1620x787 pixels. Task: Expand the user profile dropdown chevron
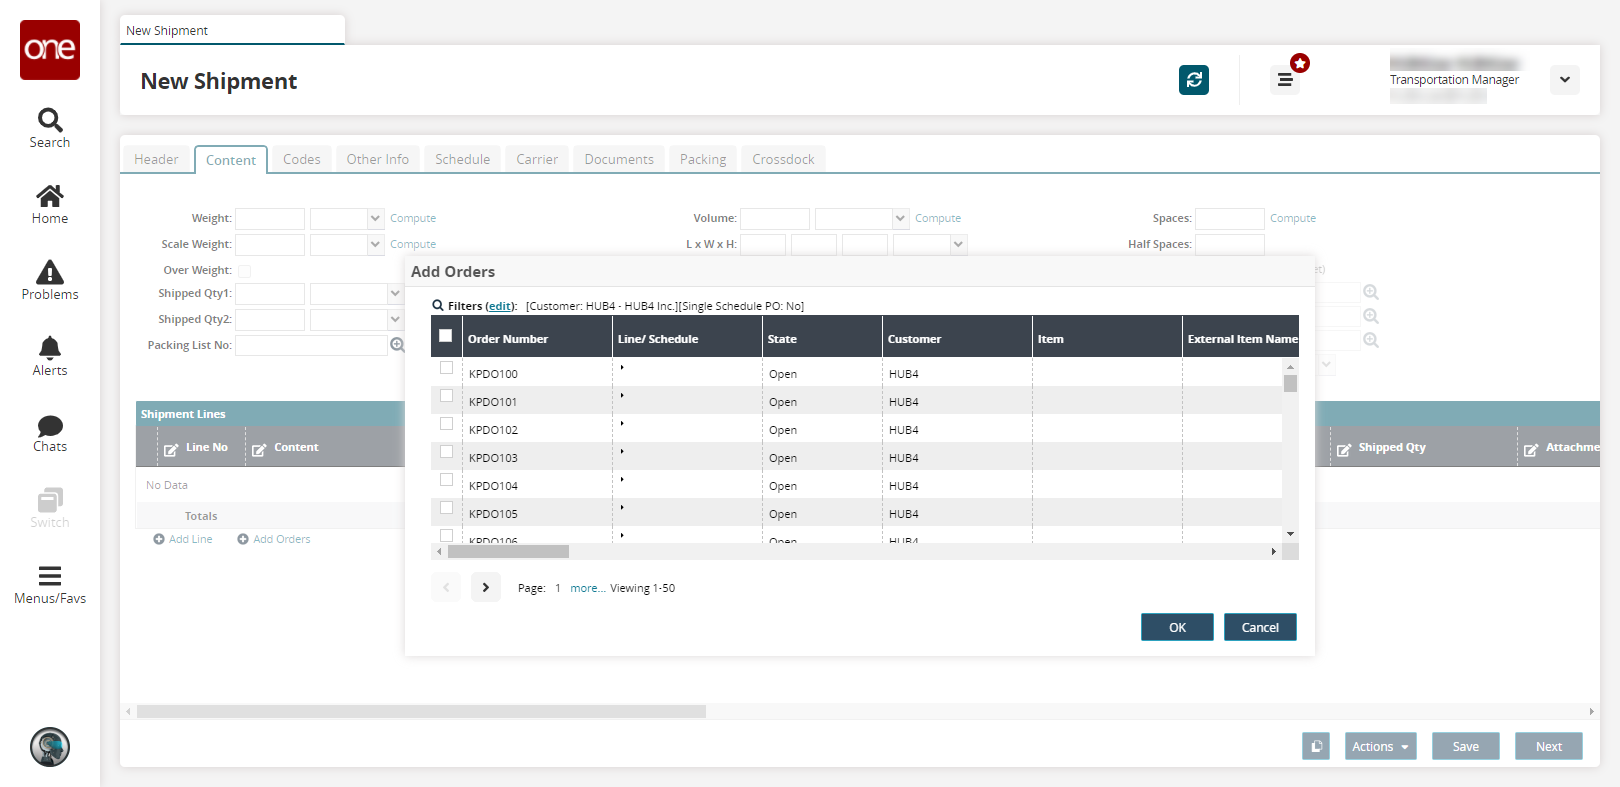point(1564,80)
